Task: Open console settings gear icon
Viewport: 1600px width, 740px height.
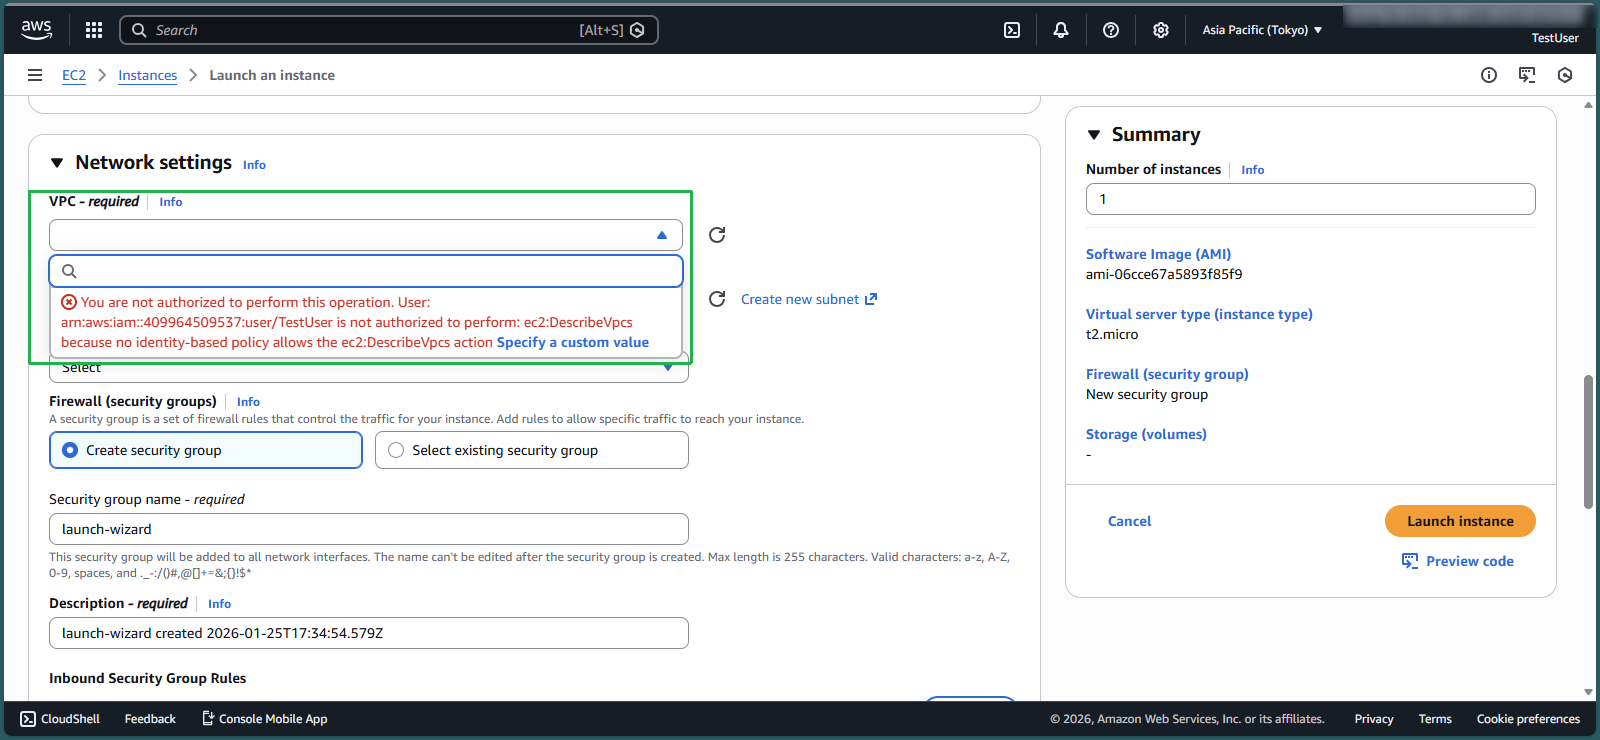Action: click(1161, 30)
